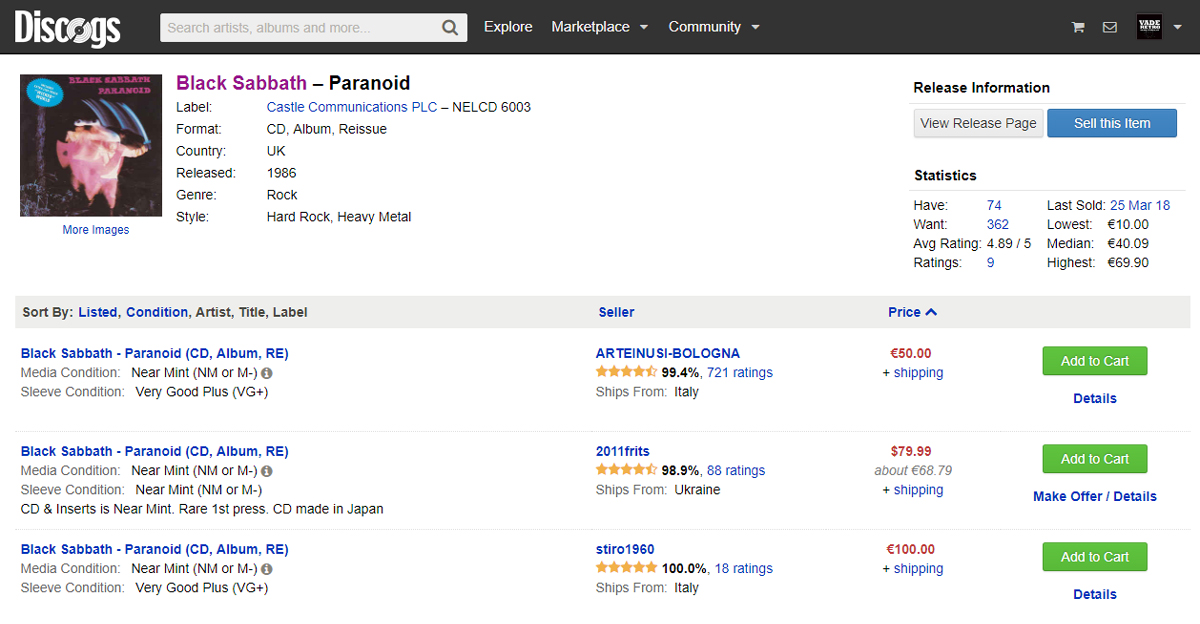Viewport: 1200px width, 624px height.
Task: Click info icon on 2011frits listing media condition
Action: [x=267, y=471]
